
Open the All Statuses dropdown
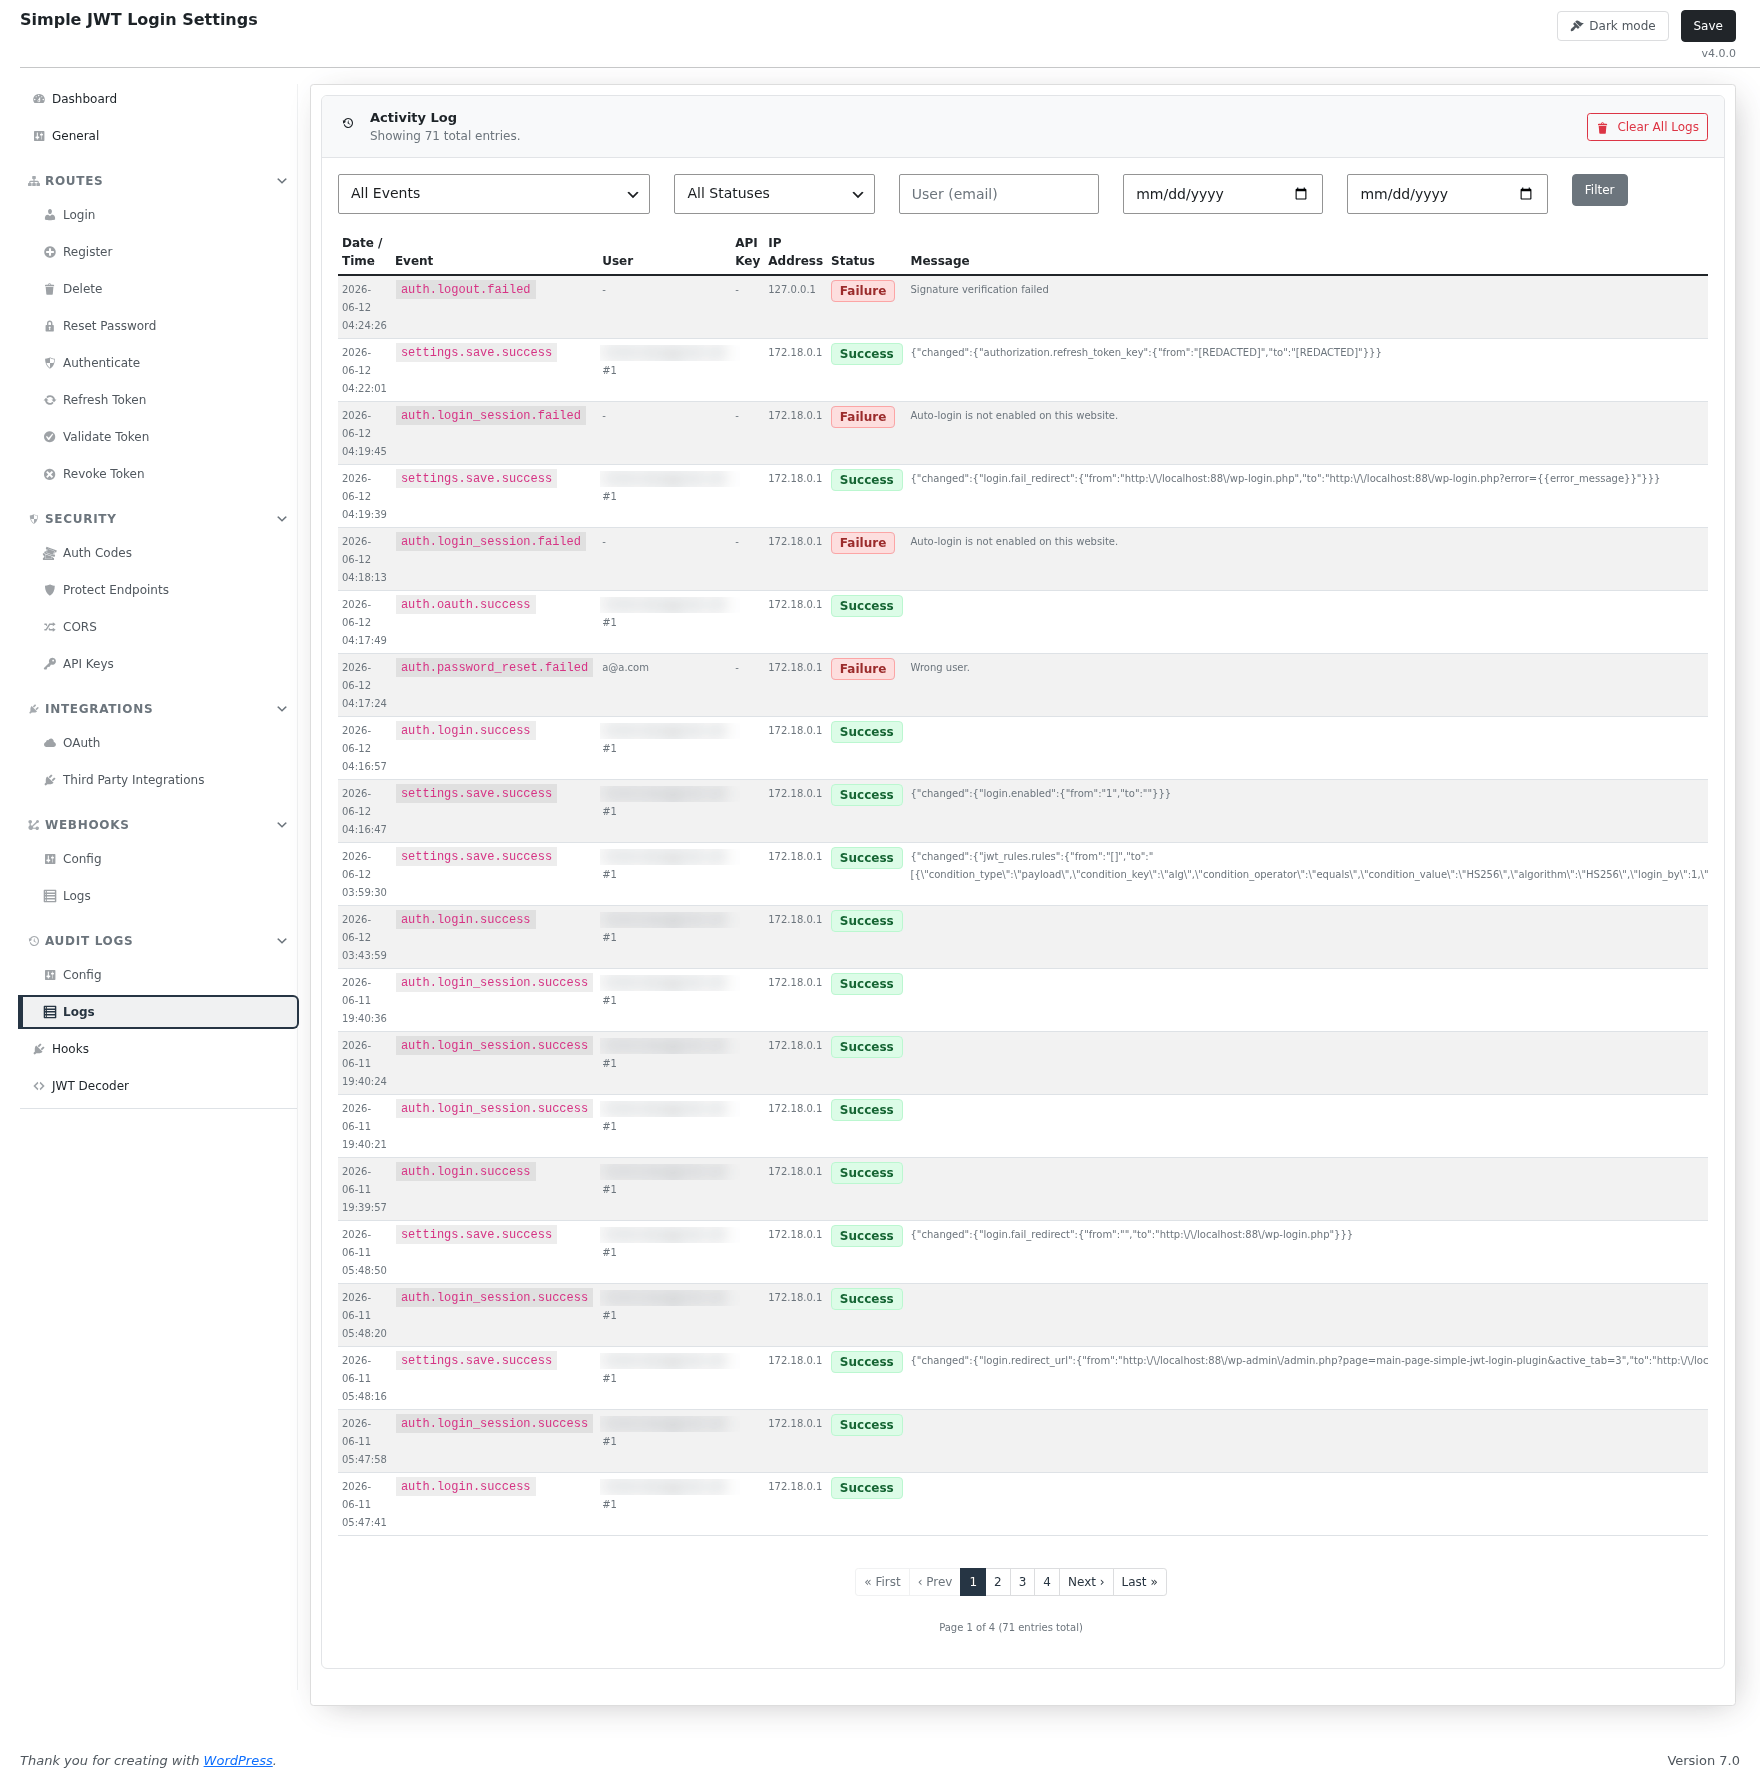tap(774, 194)
